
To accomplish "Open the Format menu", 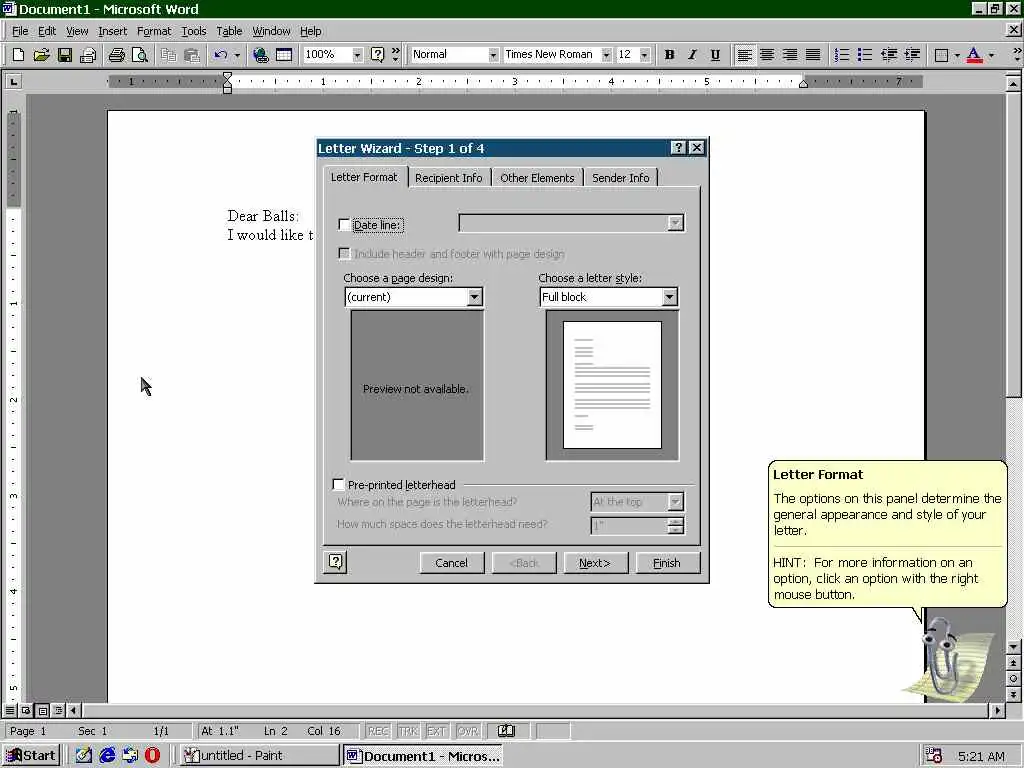I will 153,31.
